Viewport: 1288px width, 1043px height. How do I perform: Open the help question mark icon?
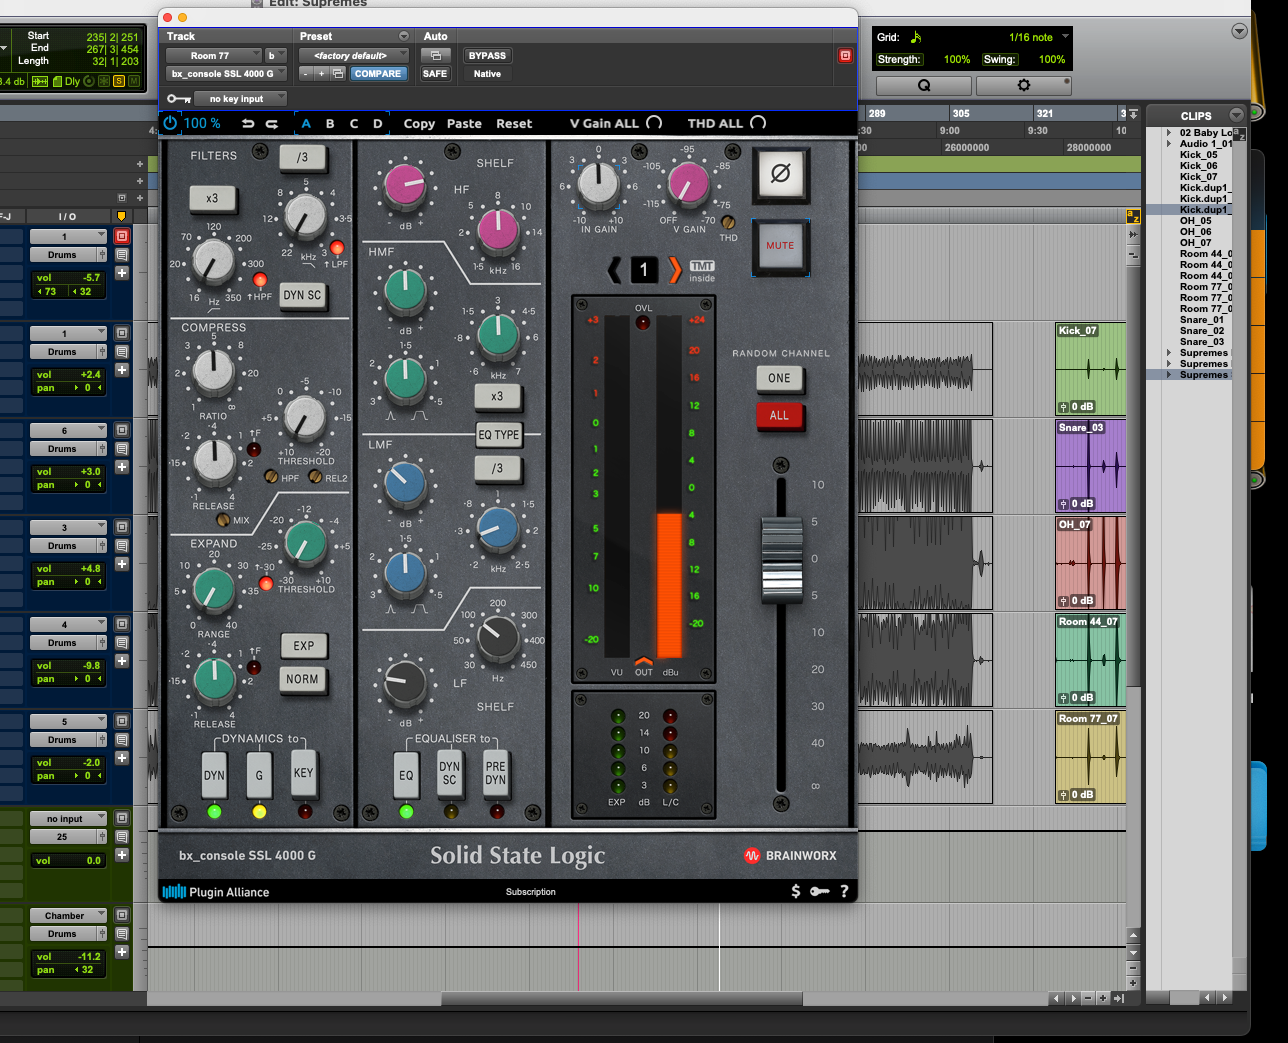point(844,891)
